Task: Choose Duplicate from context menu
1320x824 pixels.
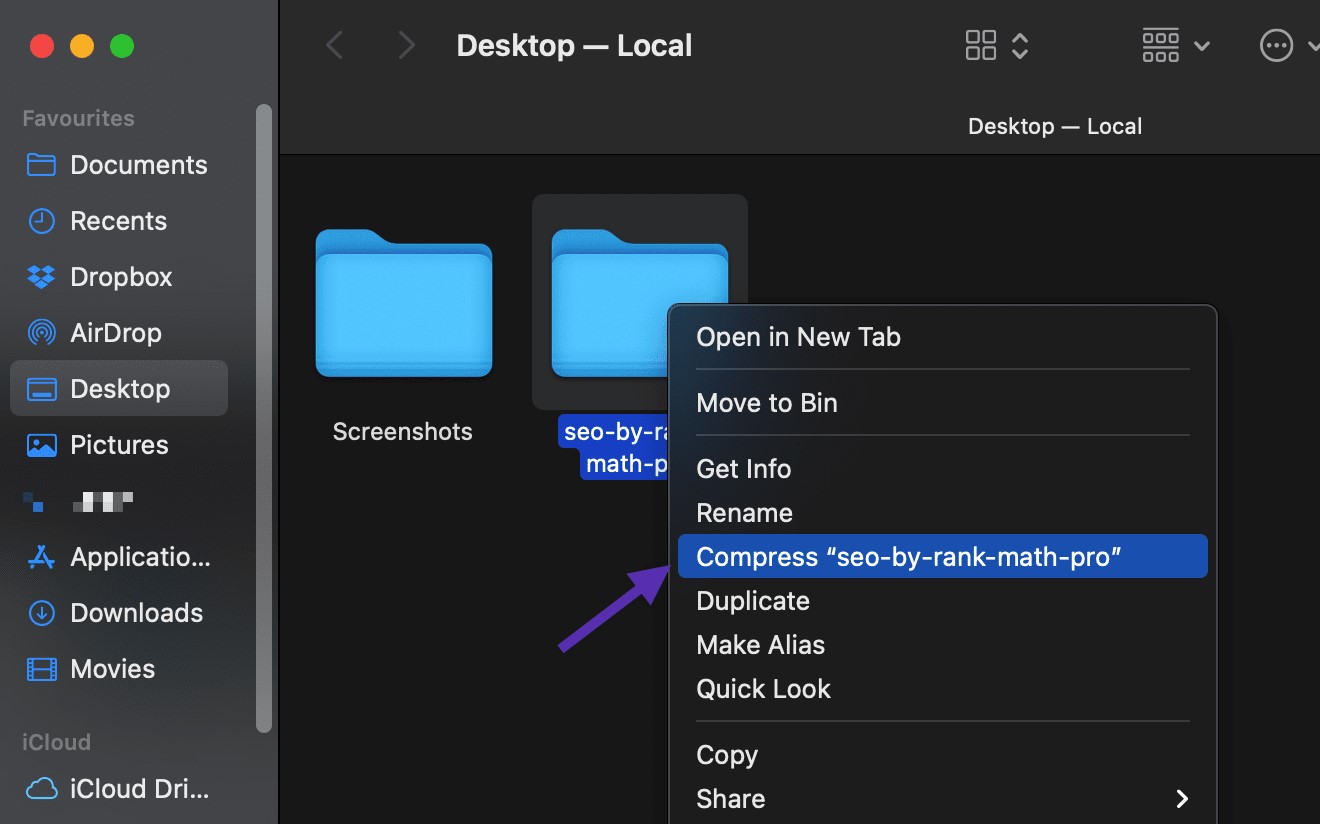Action: (943, 601)
